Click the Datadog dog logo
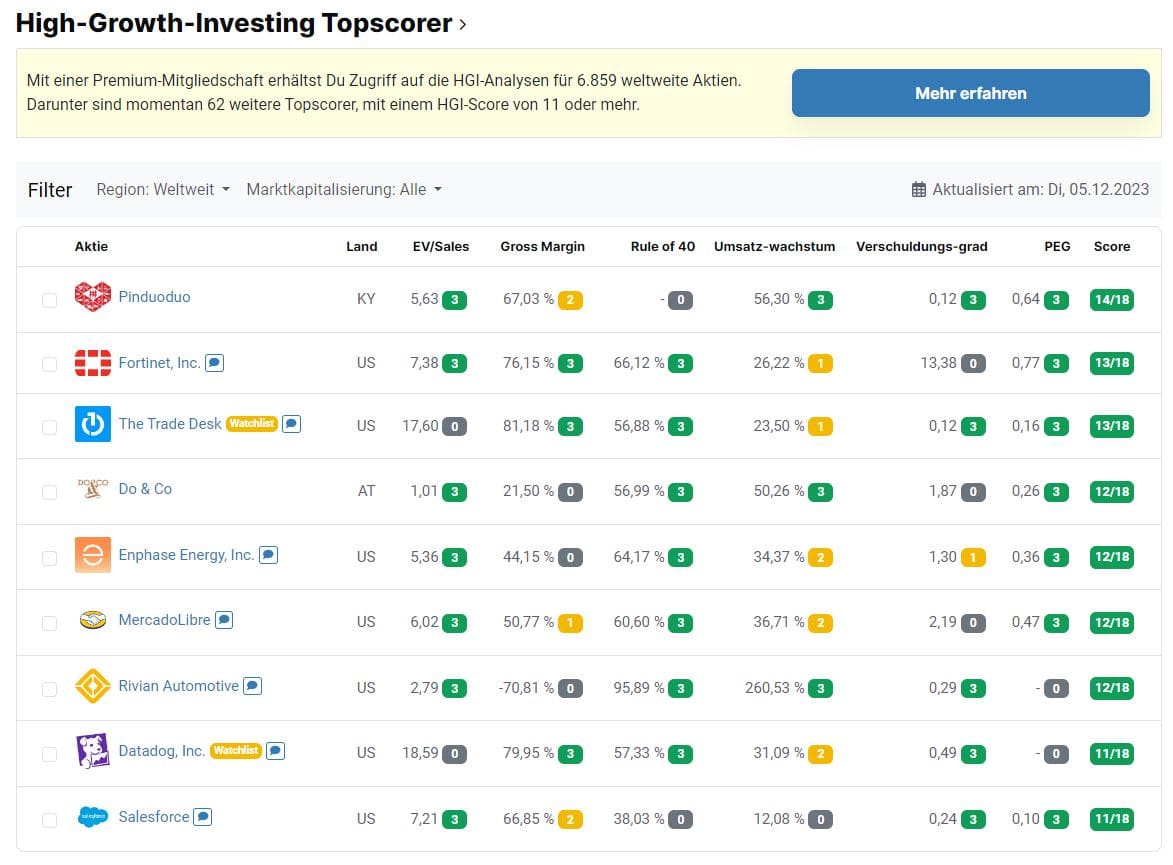 (92, 751)
